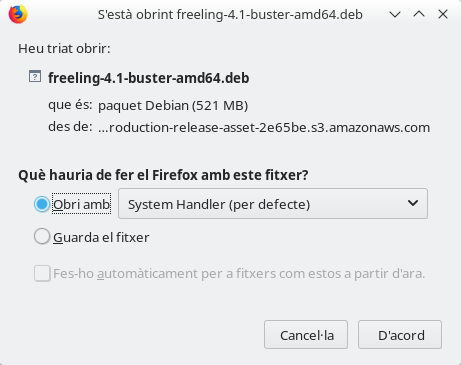Click the Cancel·la button
The height and width of the screenshot is (365, 461).
[x=306, y=335]
